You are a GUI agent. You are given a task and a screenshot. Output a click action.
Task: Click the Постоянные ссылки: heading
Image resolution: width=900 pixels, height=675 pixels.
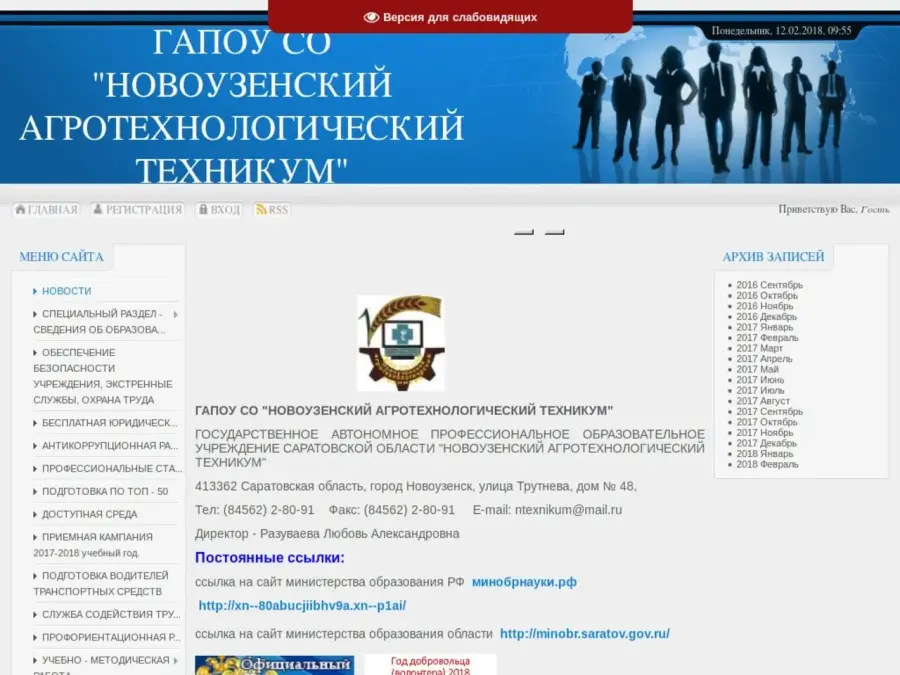[270, 558]
